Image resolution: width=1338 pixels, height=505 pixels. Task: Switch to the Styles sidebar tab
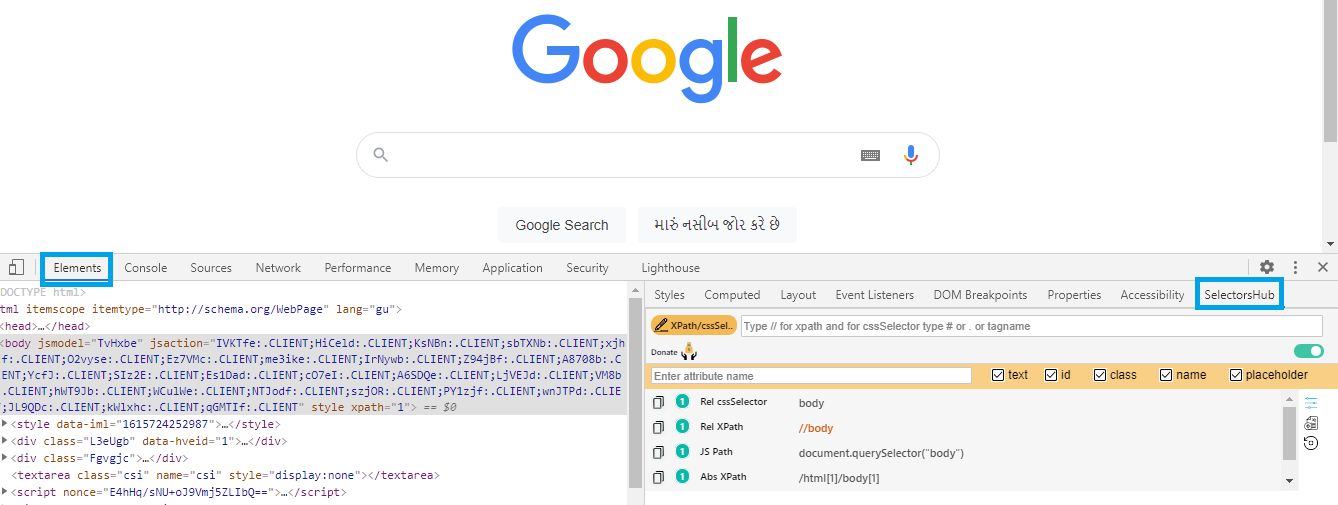670,295
